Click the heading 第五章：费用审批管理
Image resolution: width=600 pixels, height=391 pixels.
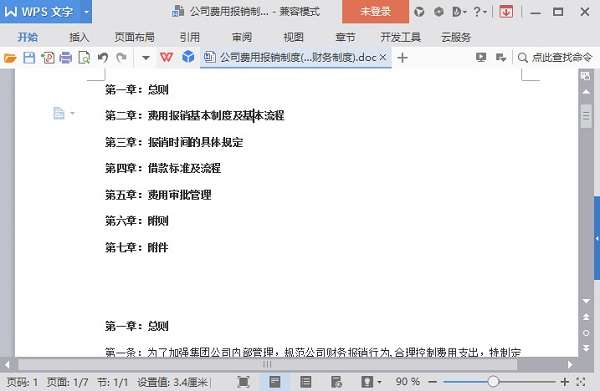click(x=158, y=195)
